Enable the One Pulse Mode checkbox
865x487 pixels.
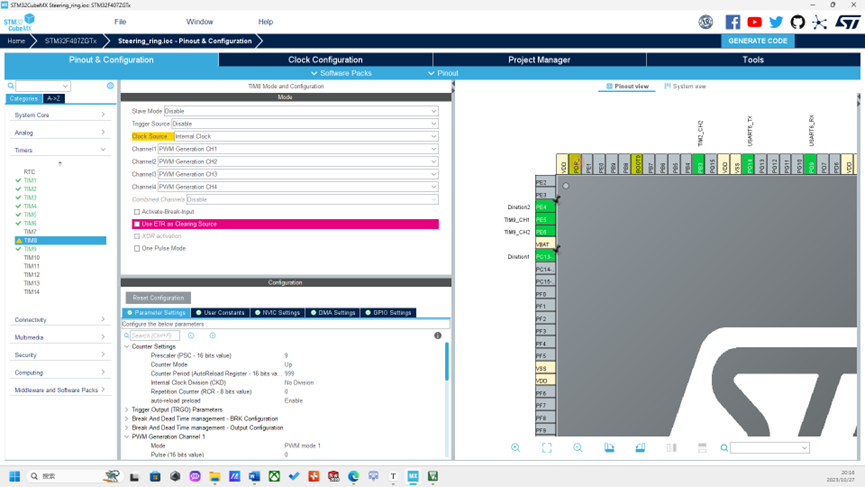coord(137,248)
